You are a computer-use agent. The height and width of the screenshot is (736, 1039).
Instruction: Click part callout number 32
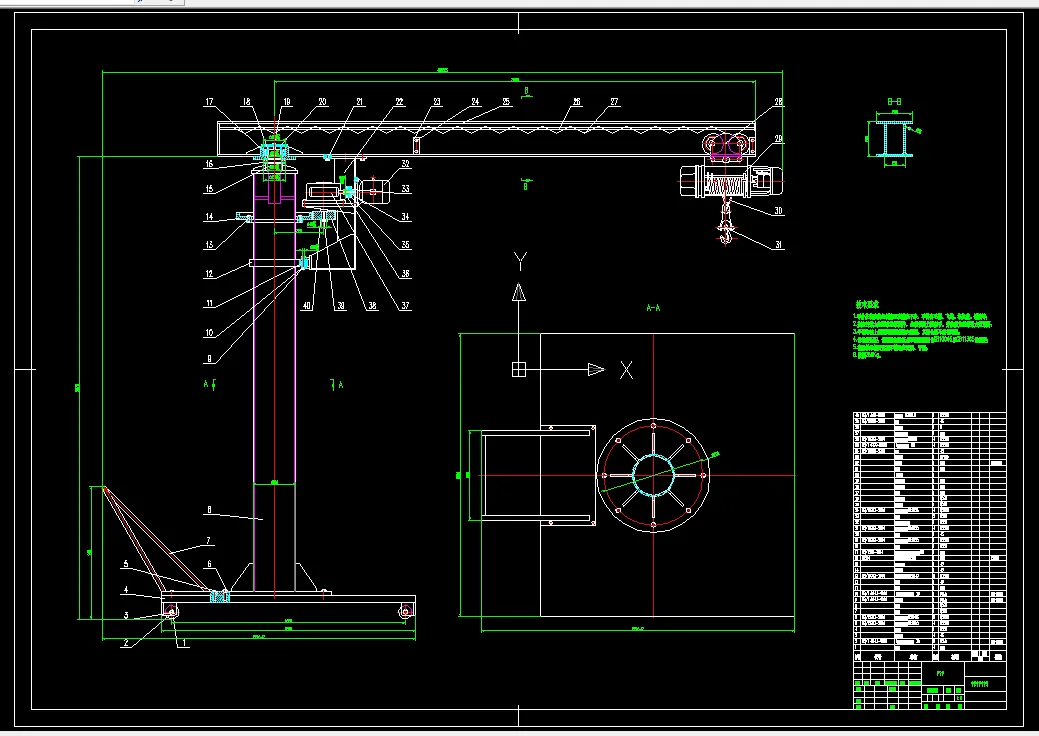[406, 164]
